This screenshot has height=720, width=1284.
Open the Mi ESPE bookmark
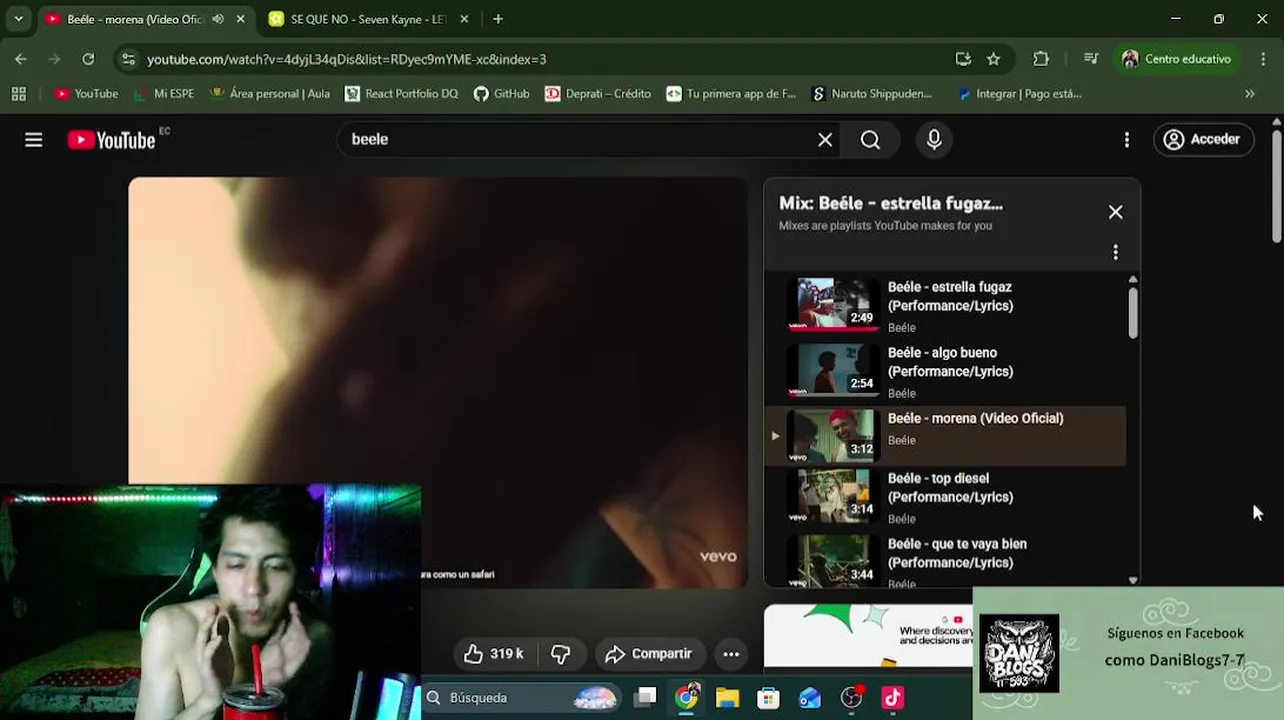tap(163, 94)
